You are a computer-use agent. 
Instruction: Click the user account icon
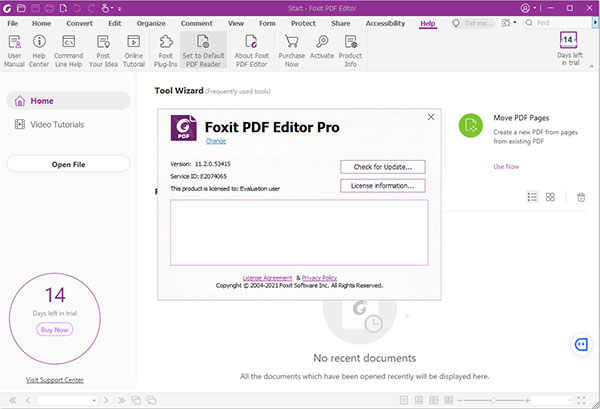coord(525,8)
